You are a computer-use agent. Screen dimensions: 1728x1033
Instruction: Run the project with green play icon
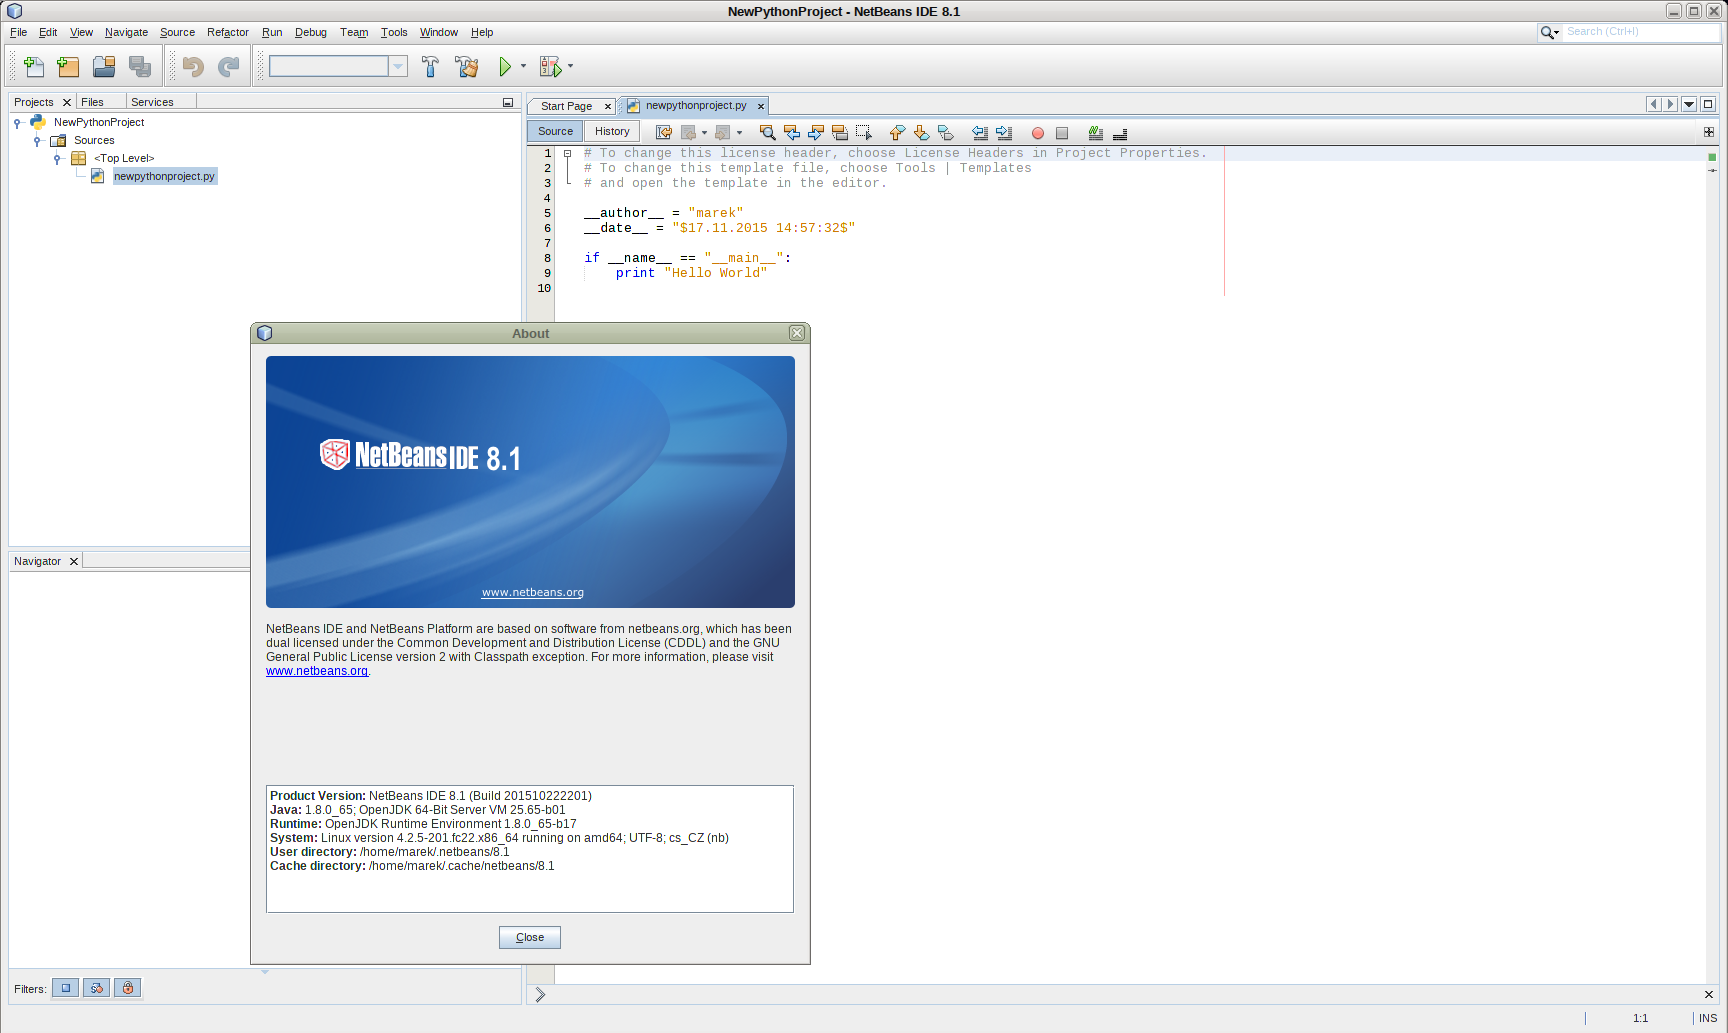coord(505,67)
